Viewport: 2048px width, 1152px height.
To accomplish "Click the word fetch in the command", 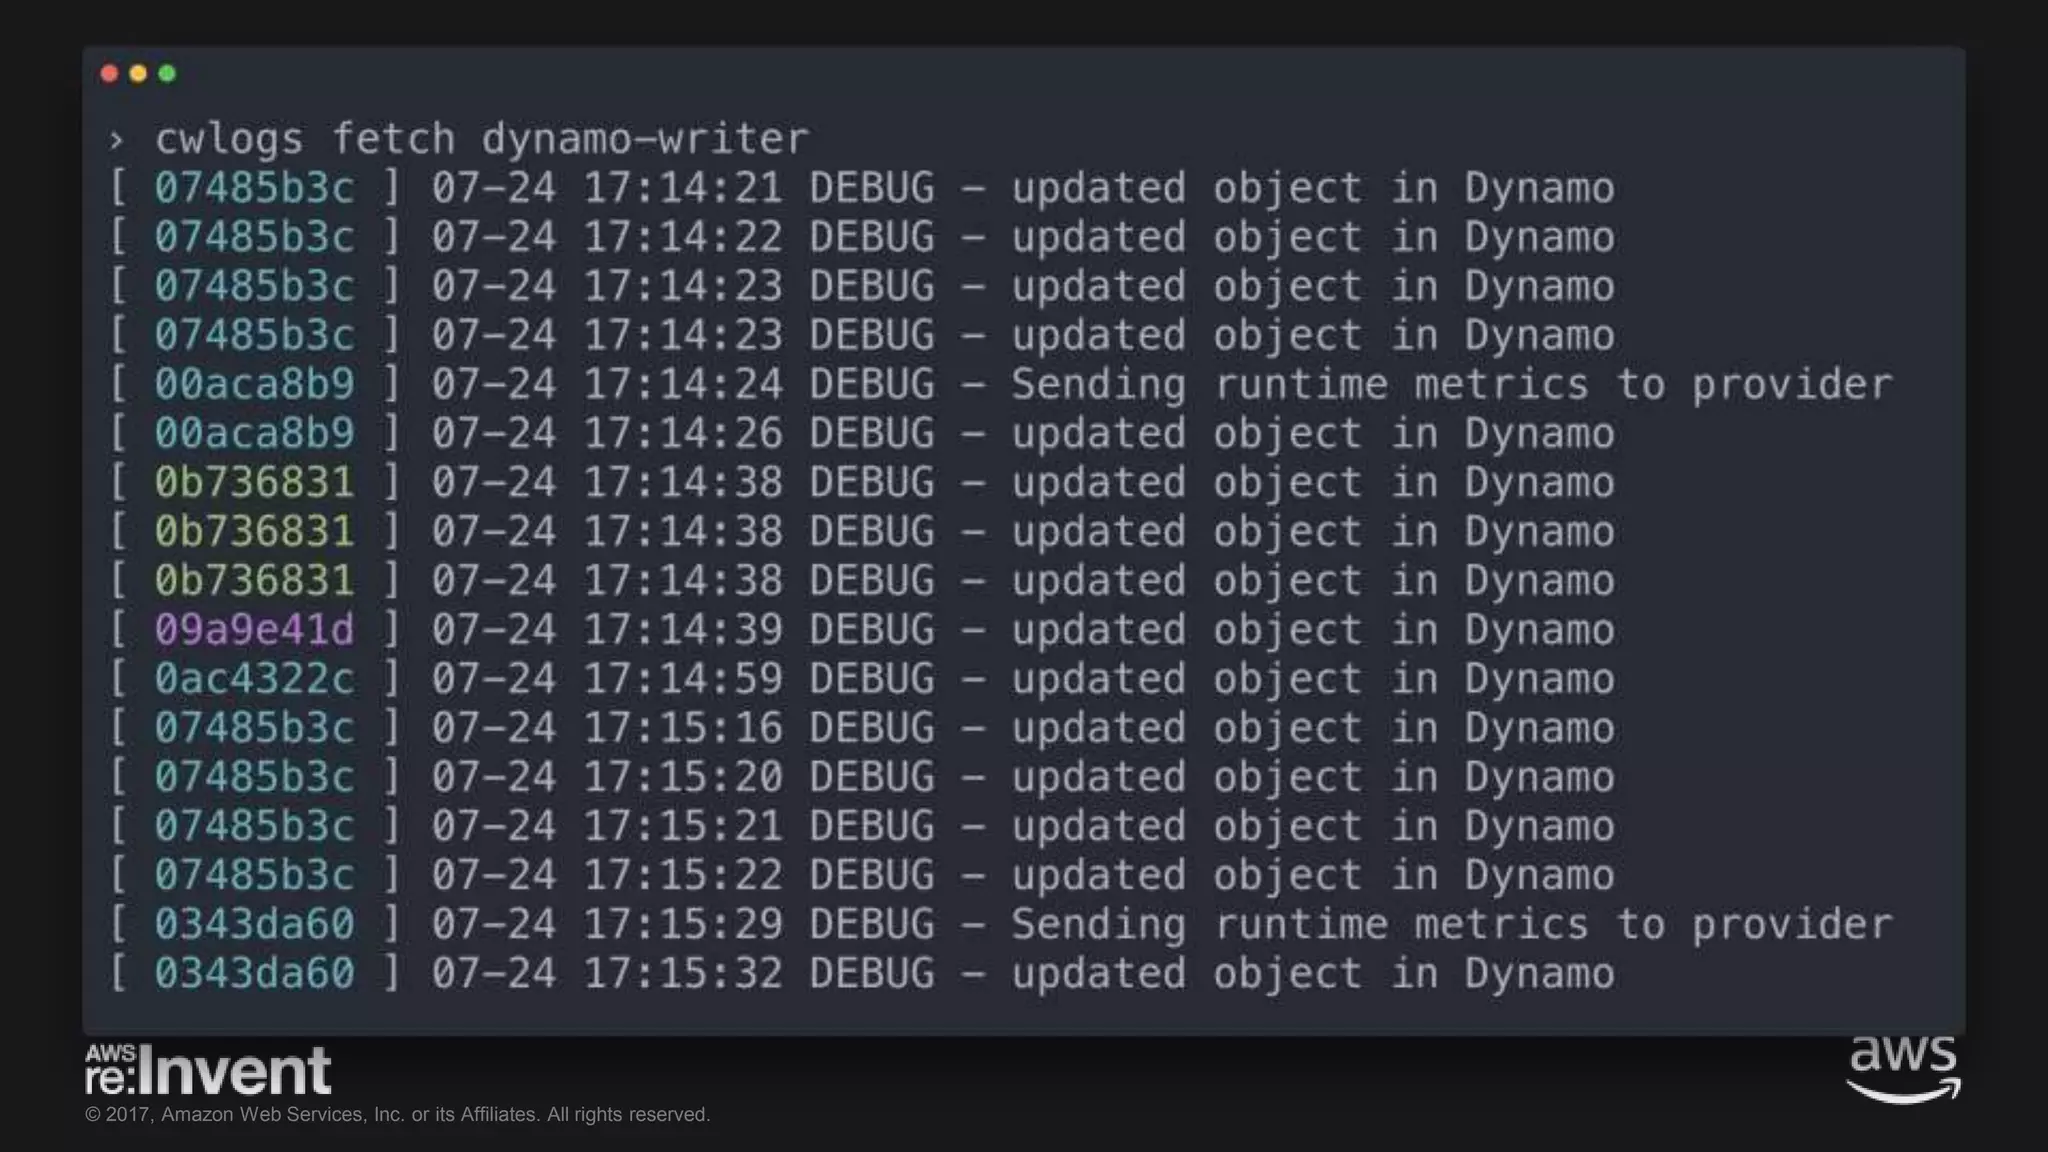I will point(393,139).
